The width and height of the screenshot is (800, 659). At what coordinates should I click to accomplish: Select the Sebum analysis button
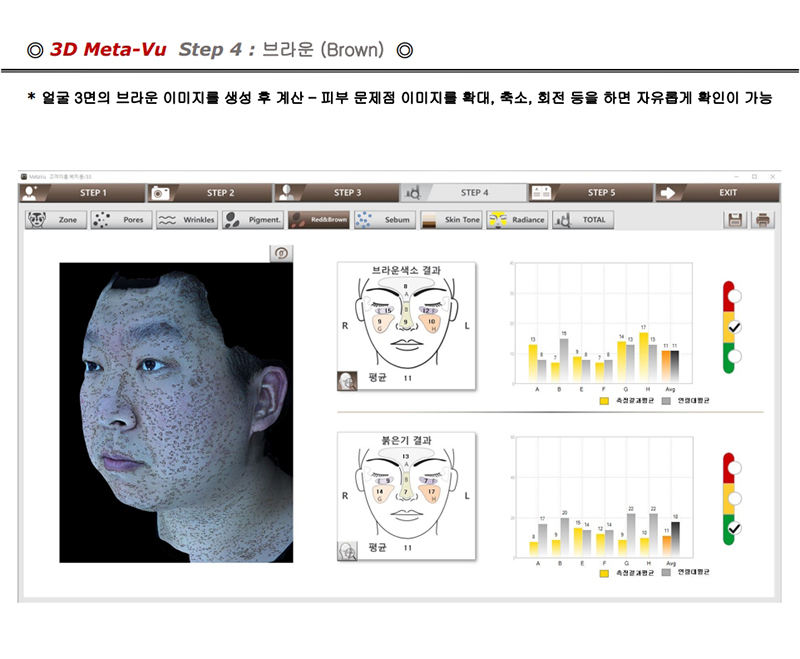tap(384, 220)
